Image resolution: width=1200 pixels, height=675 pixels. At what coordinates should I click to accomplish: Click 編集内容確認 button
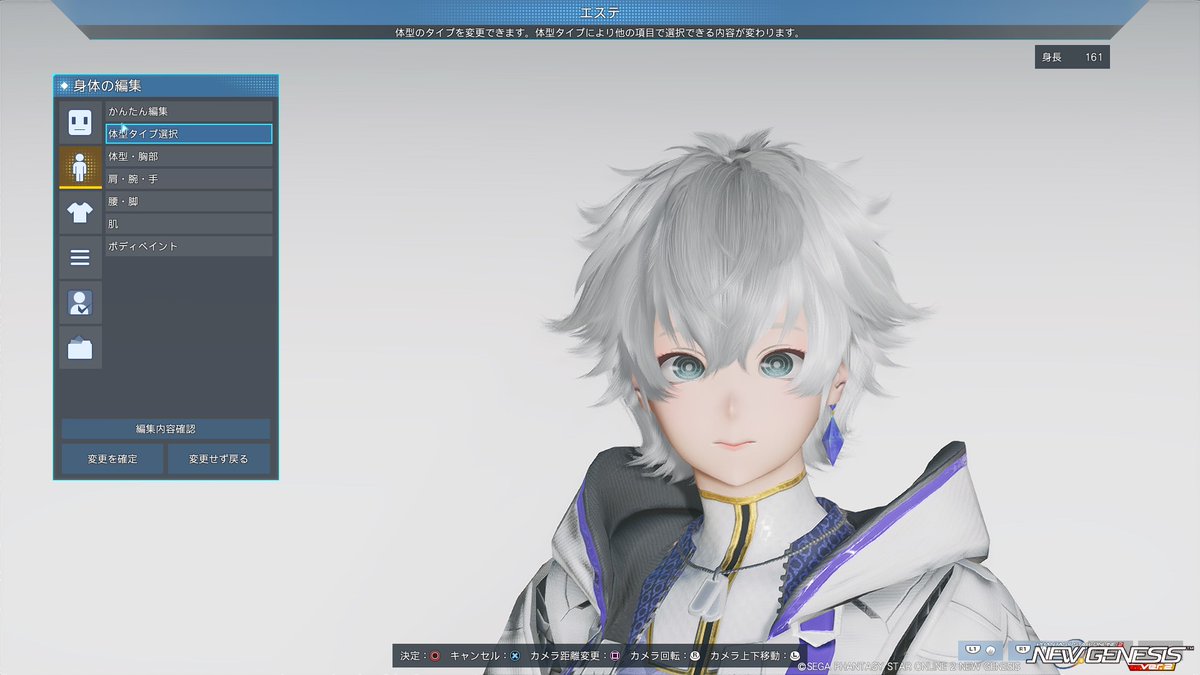pyautogui.click(x=166, y=429)
